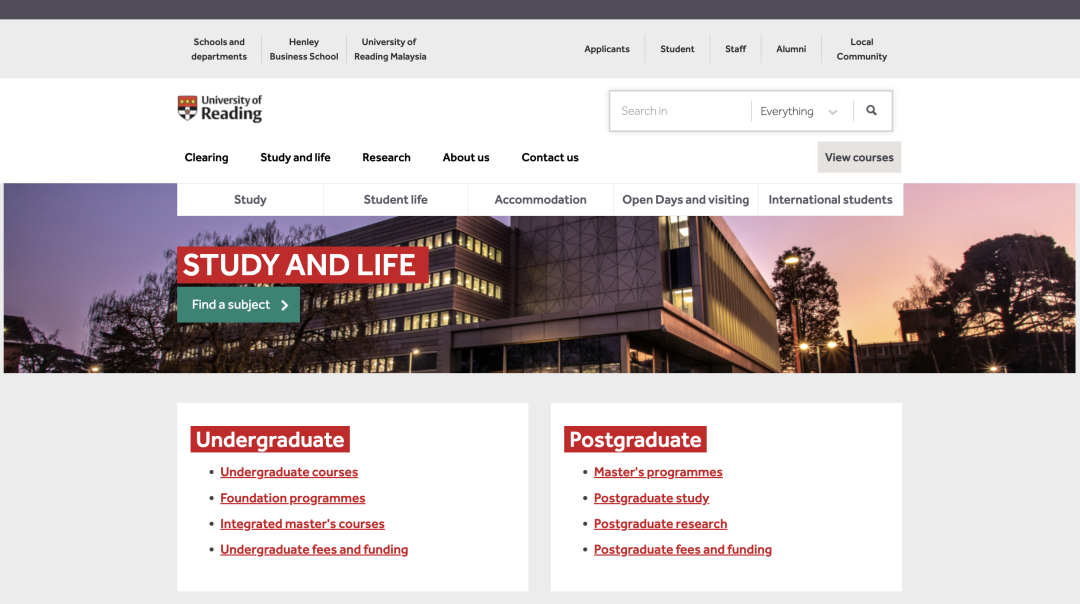Open the Research menu item
Viewport: 1080px width, 604px height.
click(x=386, y=157)
